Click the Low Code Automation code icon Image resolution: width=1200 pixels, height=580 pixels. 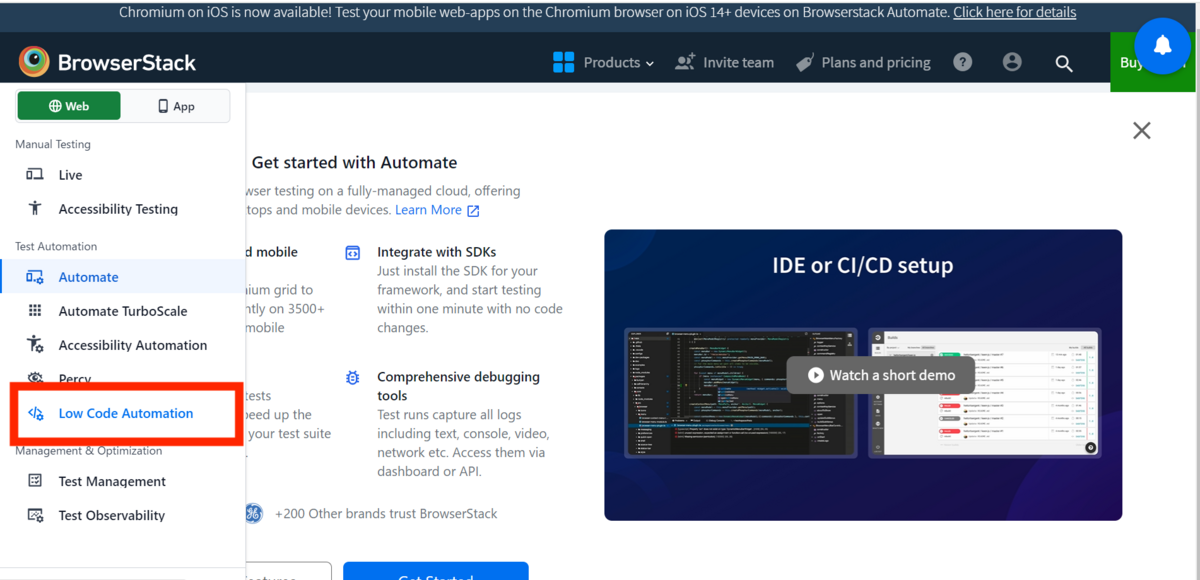35,413
